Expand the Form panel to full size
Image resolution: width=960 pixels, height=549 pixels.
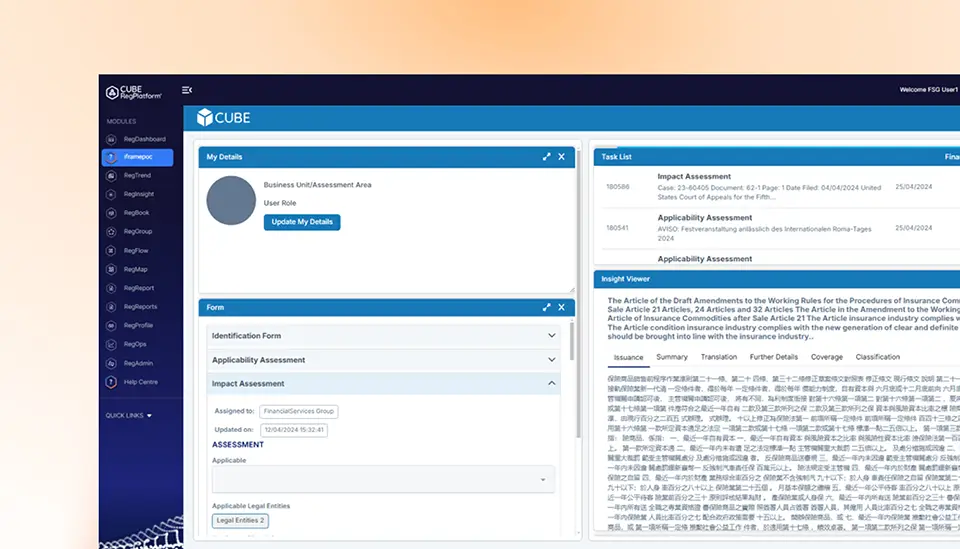point(546,308)
